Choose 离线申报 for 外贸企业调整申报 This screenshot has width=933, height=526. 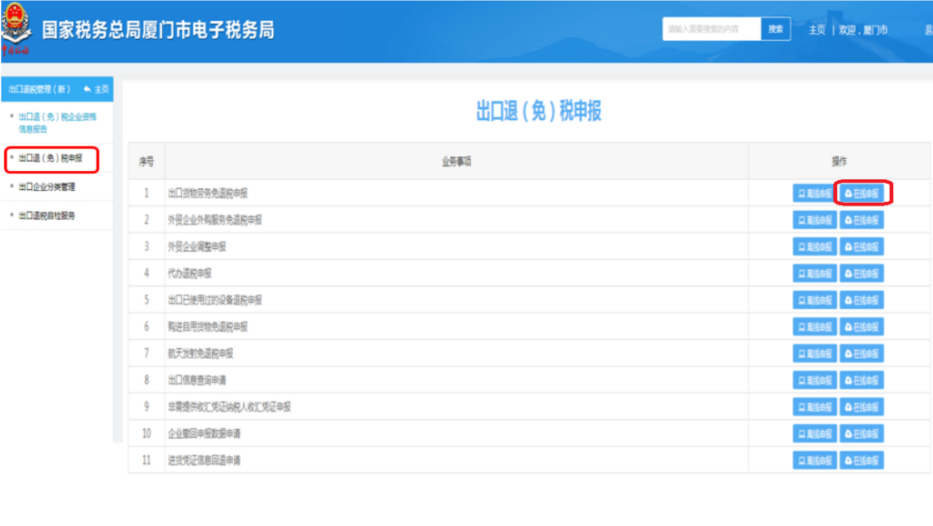coord(815,247)
